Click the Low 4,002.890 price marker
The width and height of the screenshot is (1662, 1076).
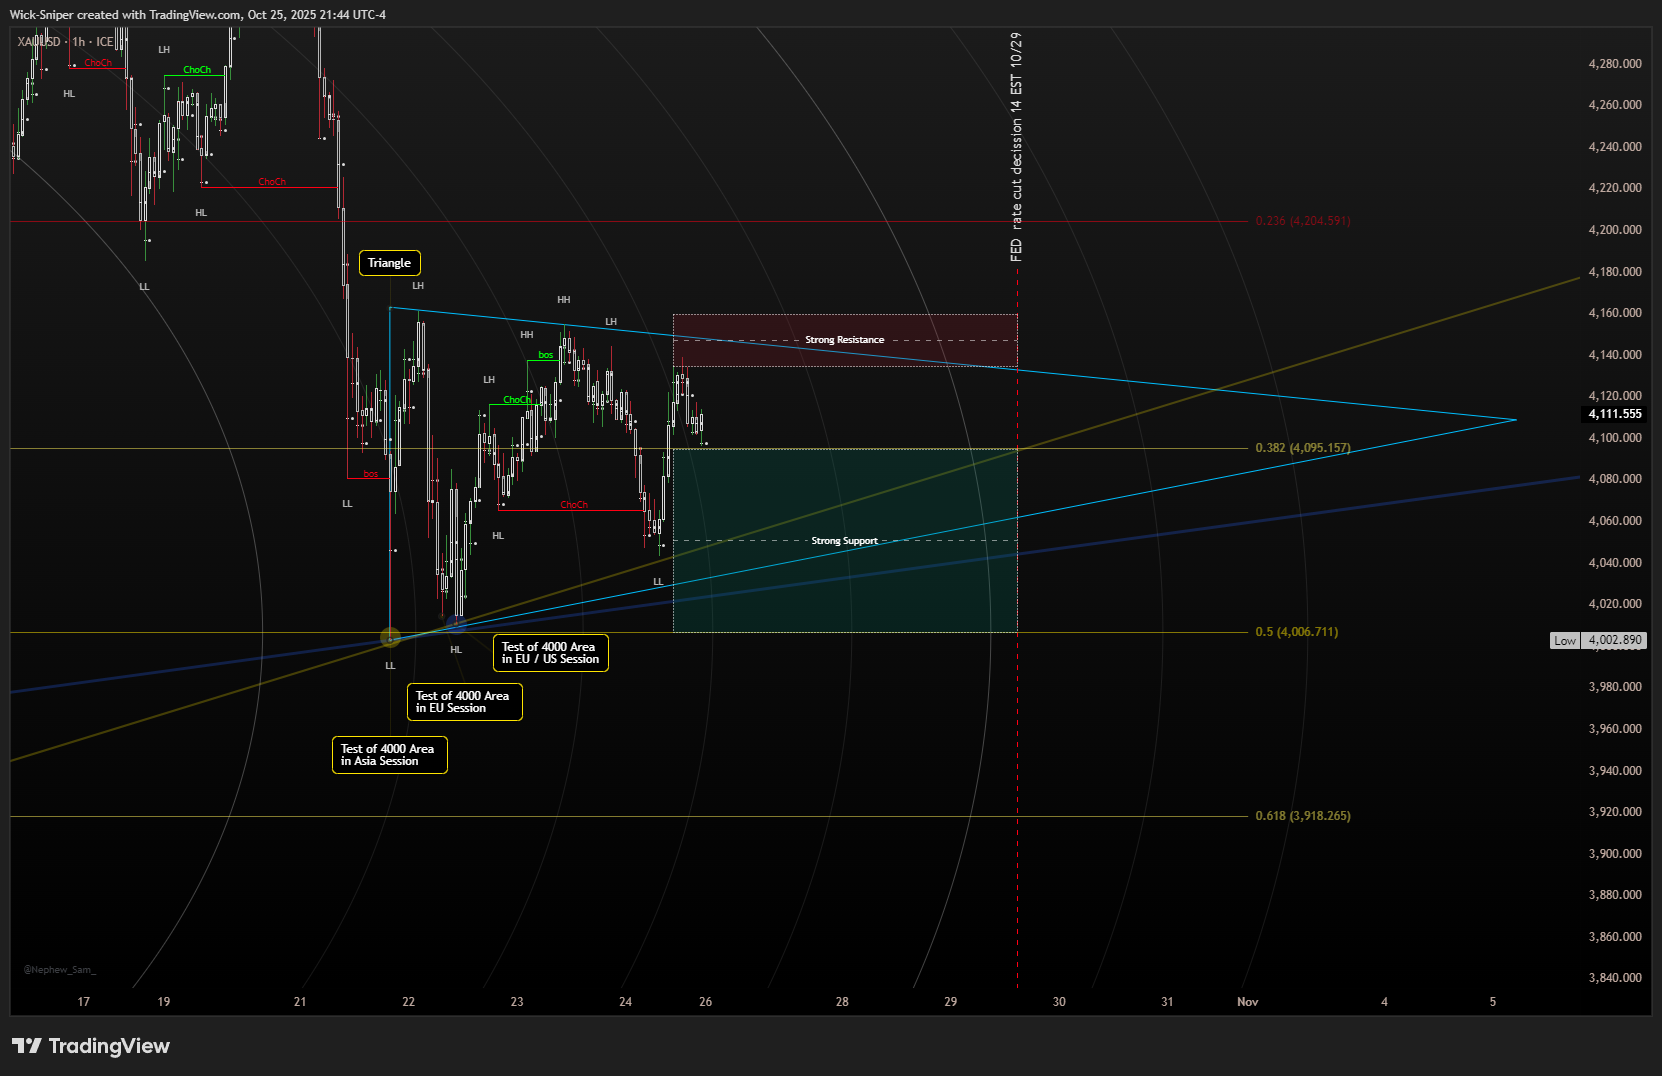pos(1597,640)
